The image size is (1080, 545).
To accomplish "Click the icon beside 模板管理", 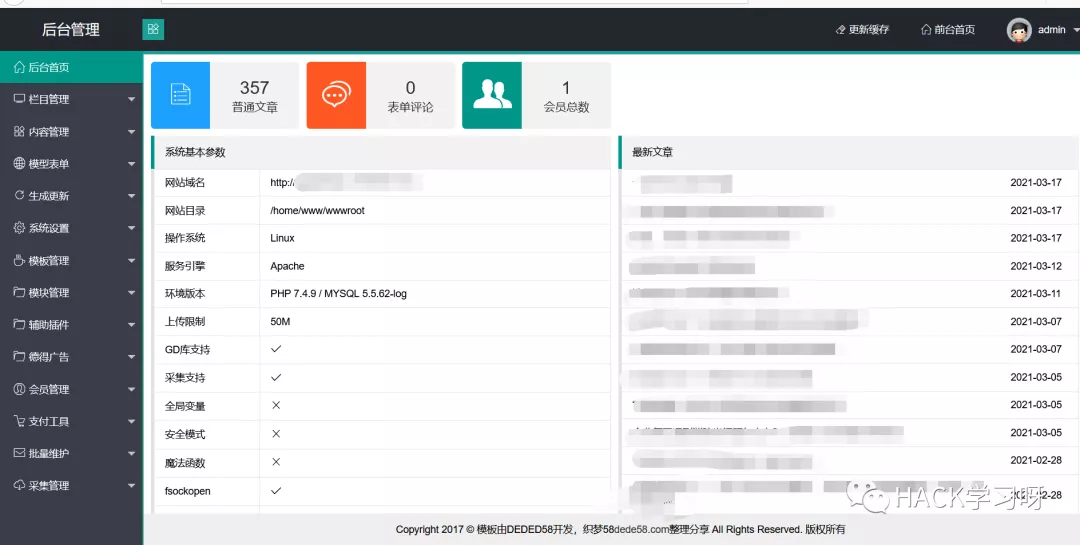I will click(19, 260).
